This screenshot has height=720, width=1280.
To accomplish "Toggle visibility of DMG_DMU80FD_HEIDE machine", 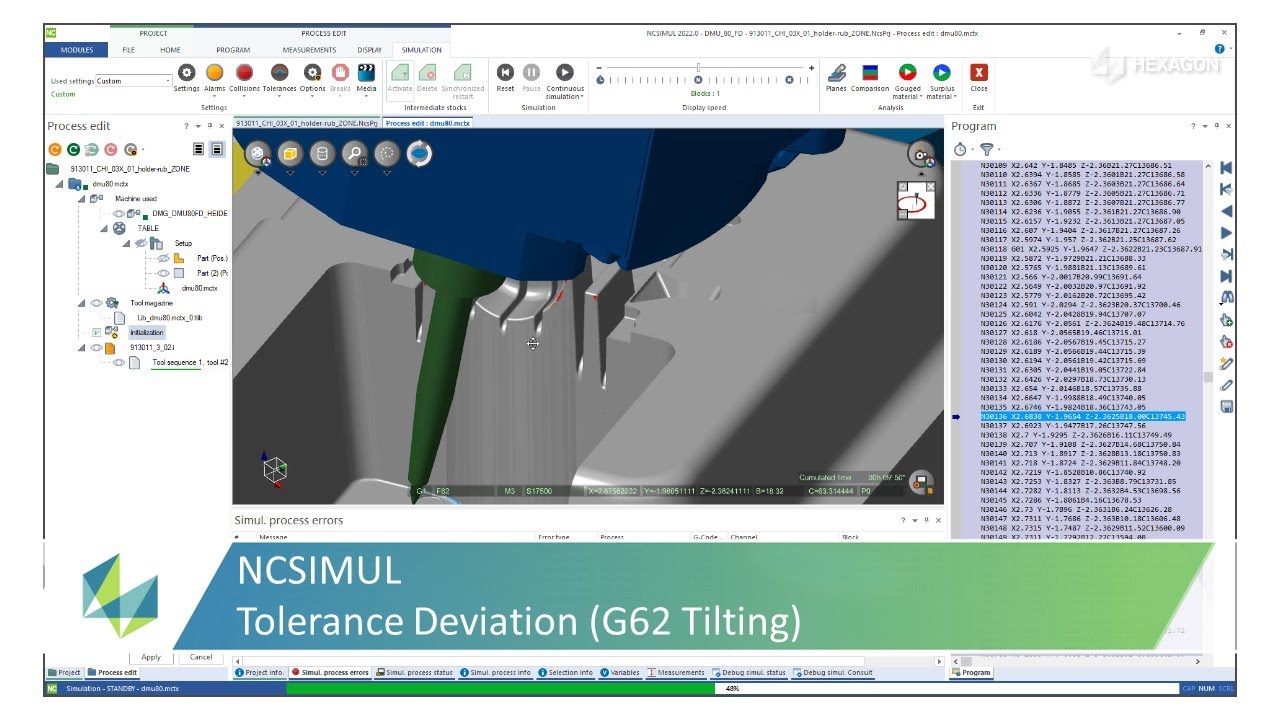I will click(x=119, y=213).
